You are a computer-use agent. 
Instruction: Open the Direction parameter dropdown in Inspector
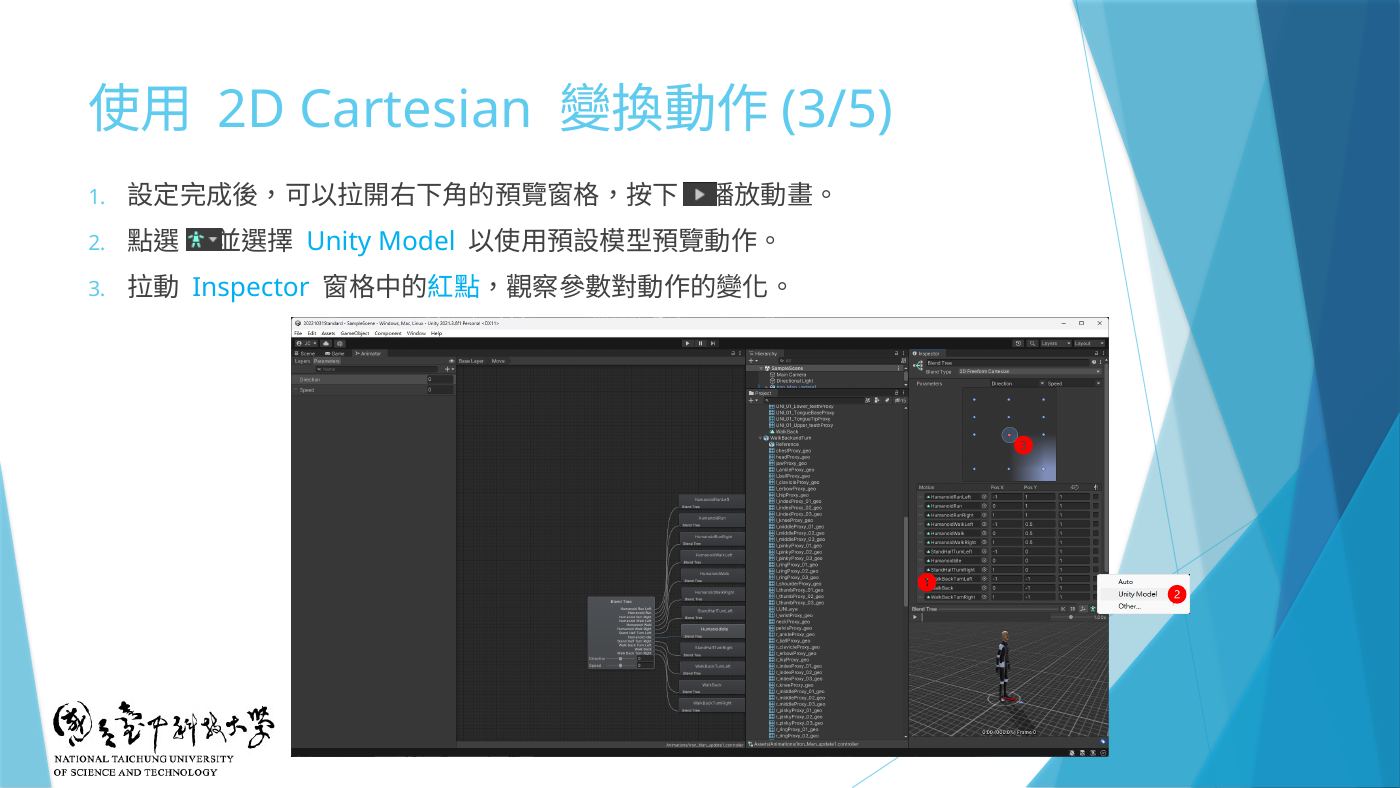pyautogui.click(x=1017, y=383)
